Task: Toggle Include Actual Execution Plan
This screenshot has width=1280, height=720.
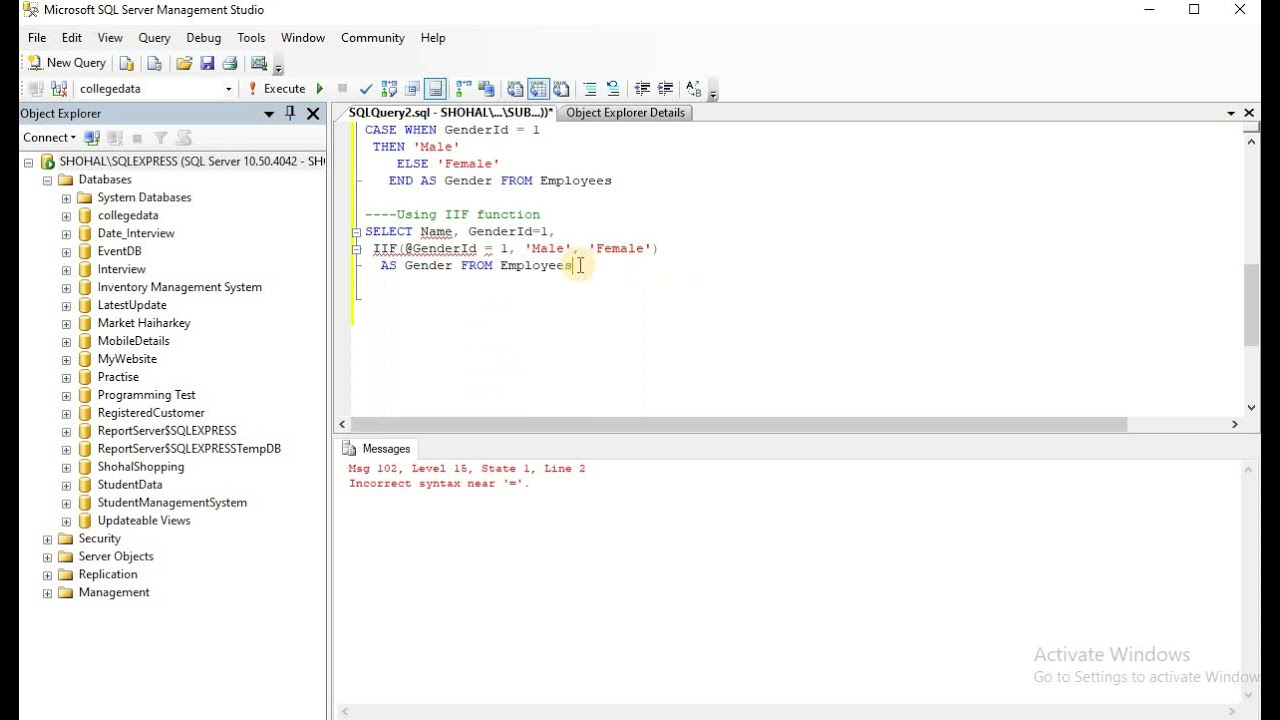Action: 463,89
